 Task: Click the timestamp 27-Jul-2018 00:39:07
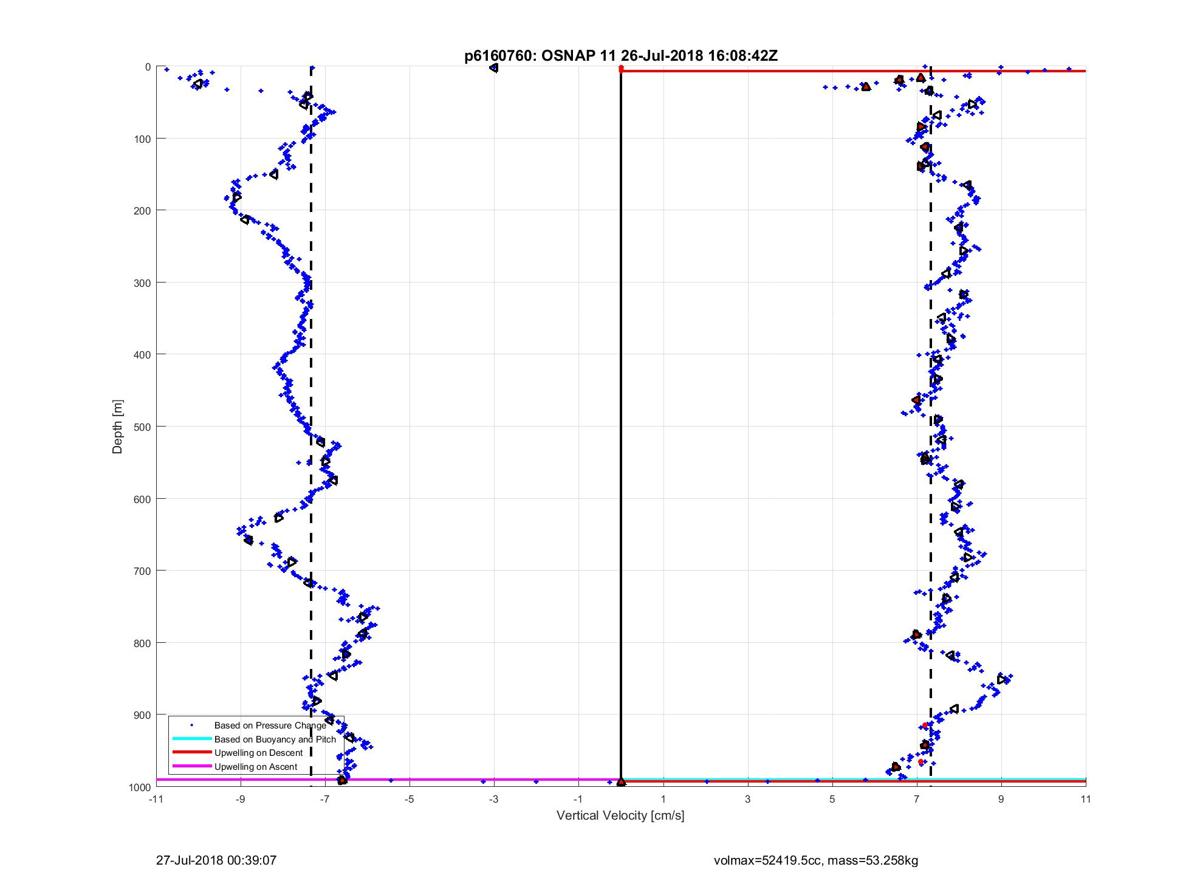click(x=217, y=859)
